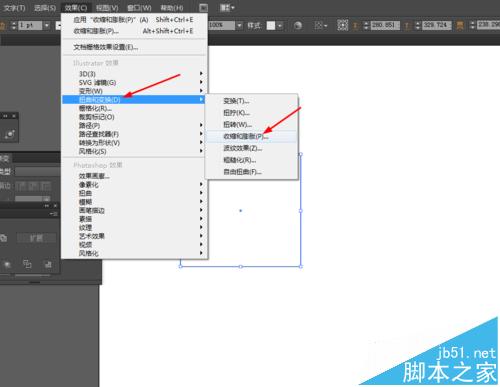The width and height of the screenshot is (500, 387).
Task: Click the opacity field showing 100%
Action: (x=222, y=25)
